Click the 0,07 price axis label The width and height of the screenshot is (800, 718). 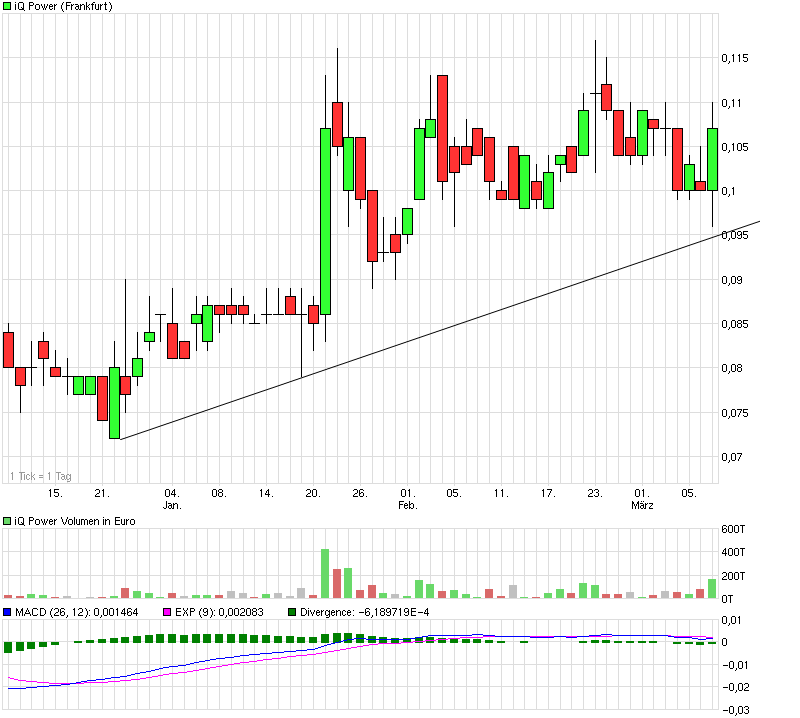pyautogui.click(x=732, y=457)
